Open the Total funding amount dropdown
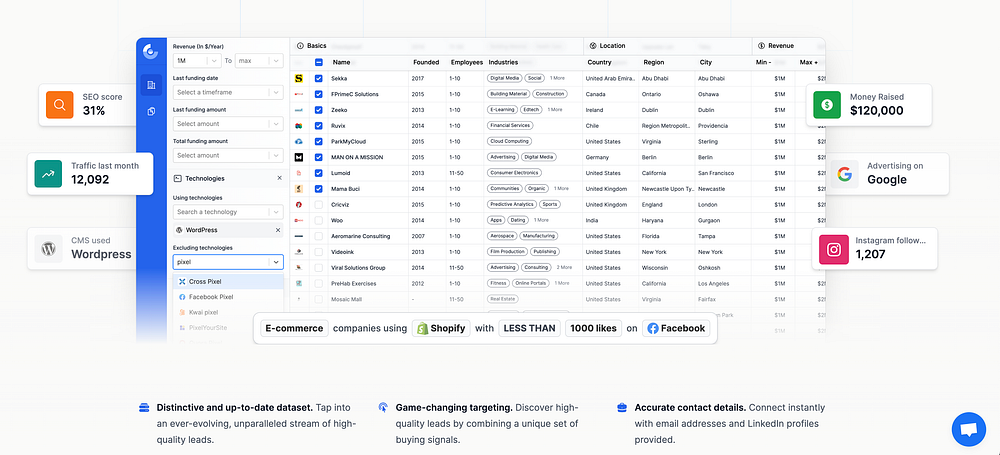The height and width of the screenshot is (455, 1000). pos(228,155)
